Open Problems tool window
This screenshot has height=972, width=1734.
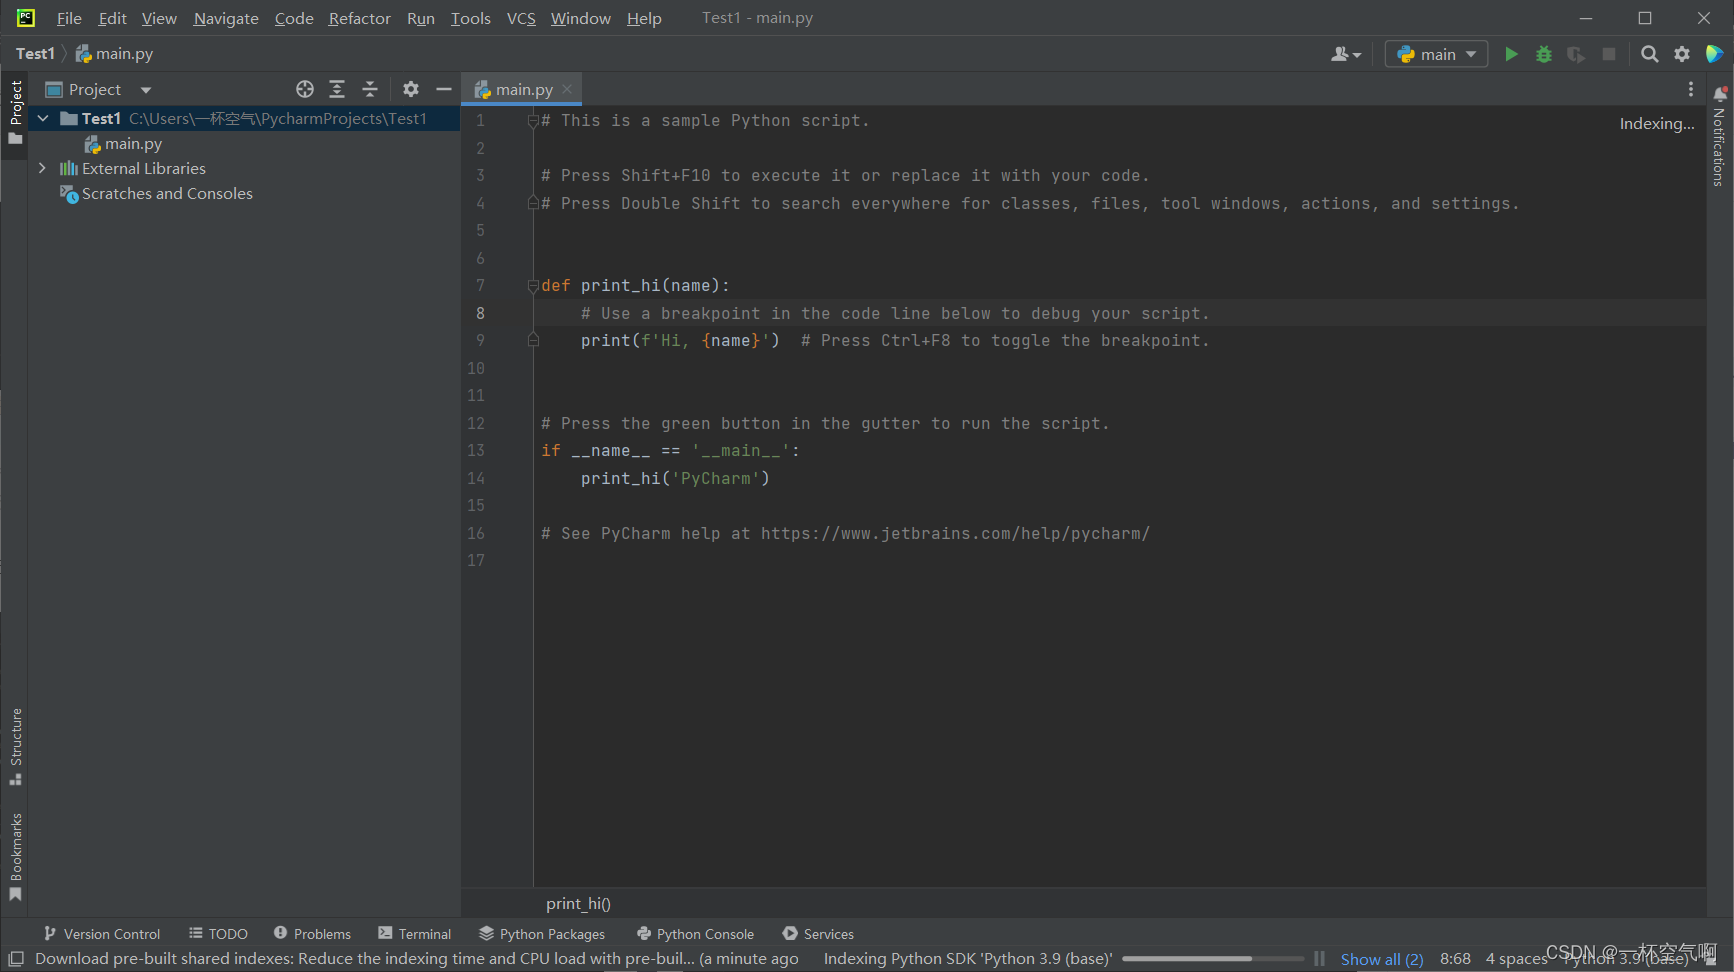pos(312,934)
